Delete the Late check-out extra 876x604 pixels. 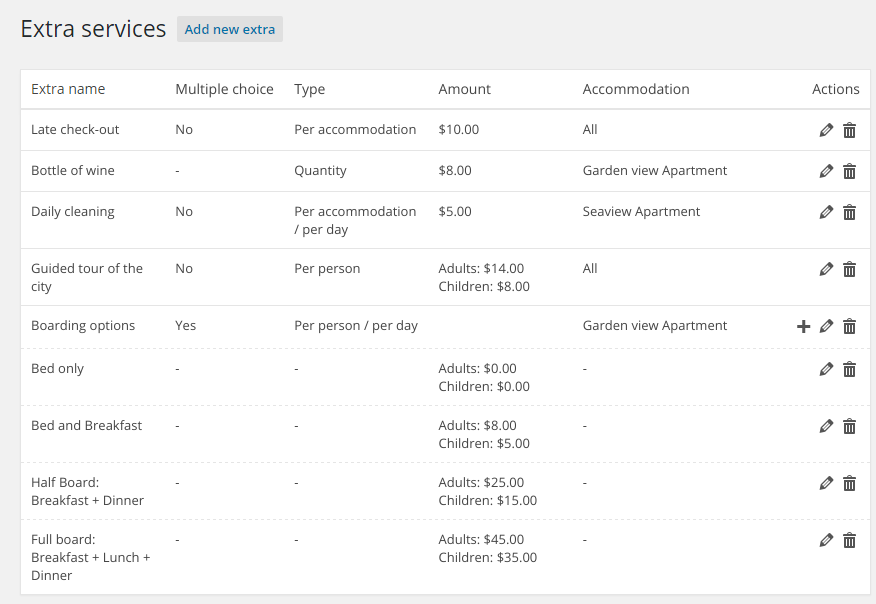(849, 130)
